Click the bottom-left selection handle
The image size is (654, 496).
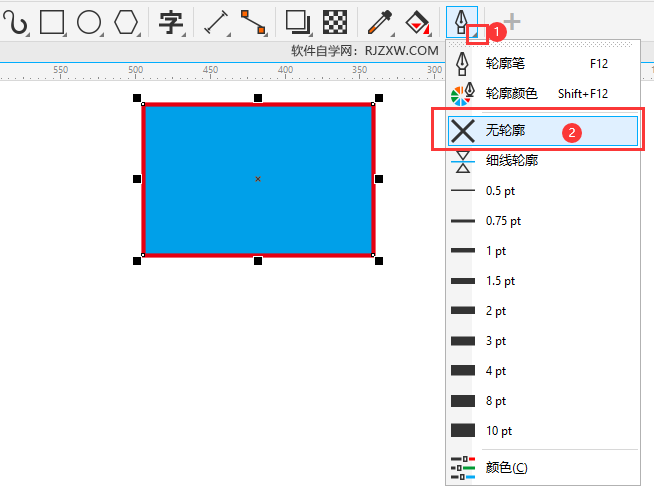pyautogui.click(x=137, y=261)
